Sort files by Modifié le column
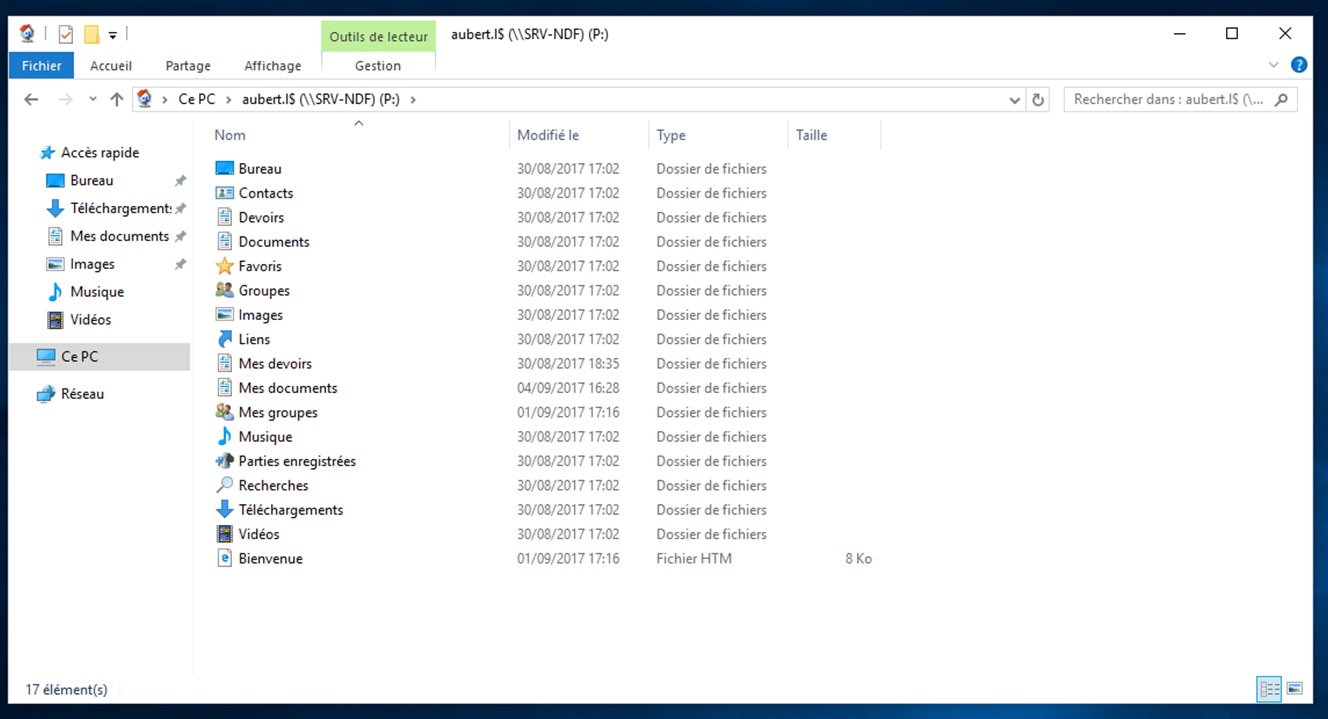 coord(548,135)
